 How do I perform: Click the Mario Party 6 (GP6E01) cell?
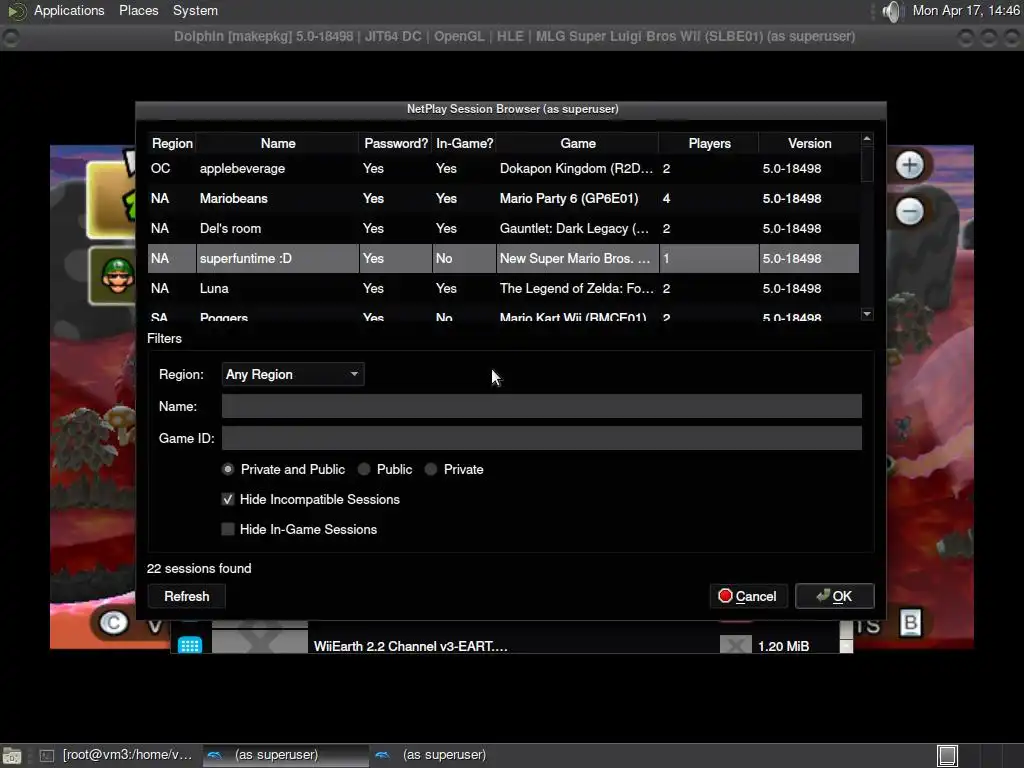pyautogui.click(x=577, y=199)
